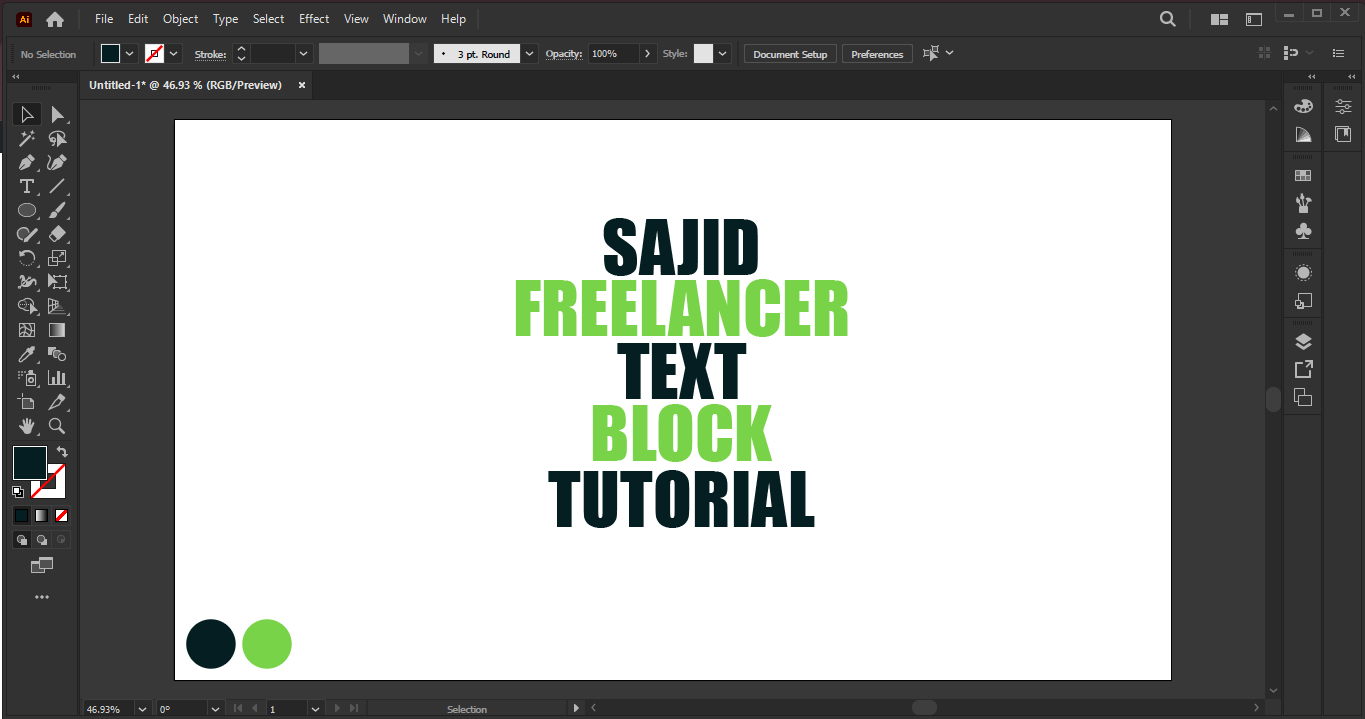Image resolution: width=1365 pixels, height=719 pixels.
Task: Reset to default fill and stroke
Action: pos(18,492)
